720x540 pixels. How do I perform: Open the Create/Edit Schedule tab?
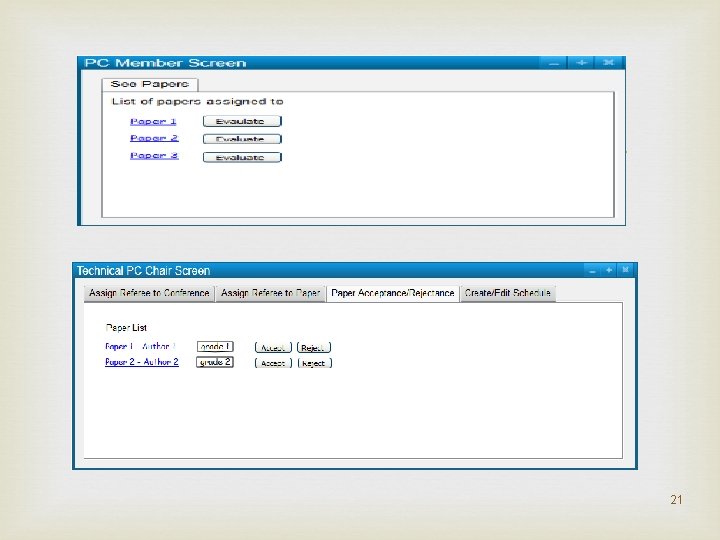(x=507, y=293)
